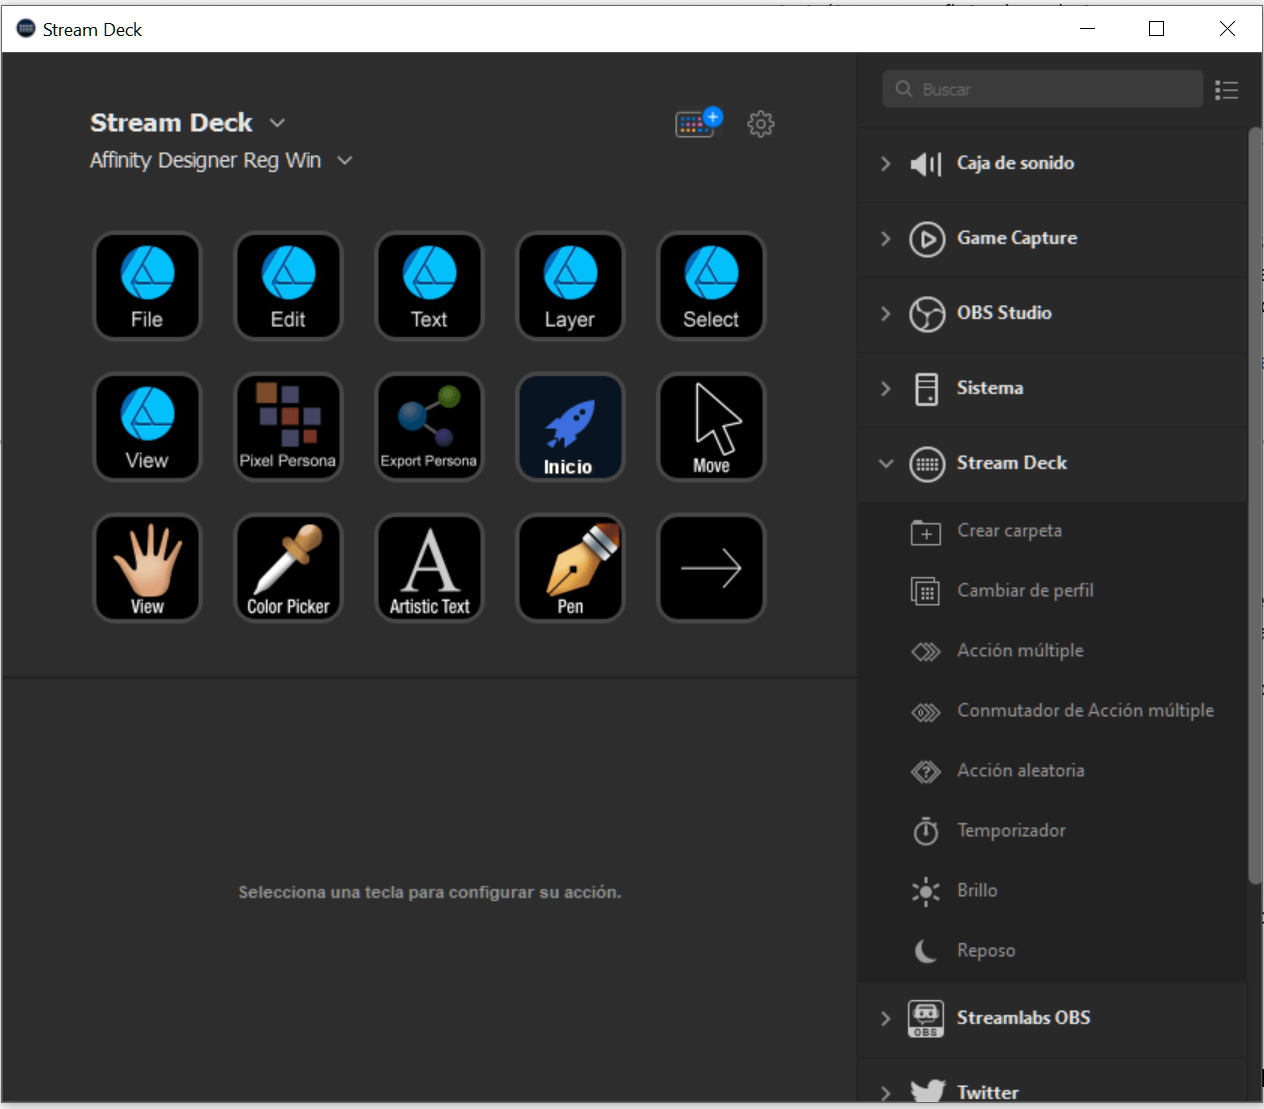The width and height of the screenshot is (1264, 1109).
Task: Expand the Twitter category
Action: (885, 1093)
